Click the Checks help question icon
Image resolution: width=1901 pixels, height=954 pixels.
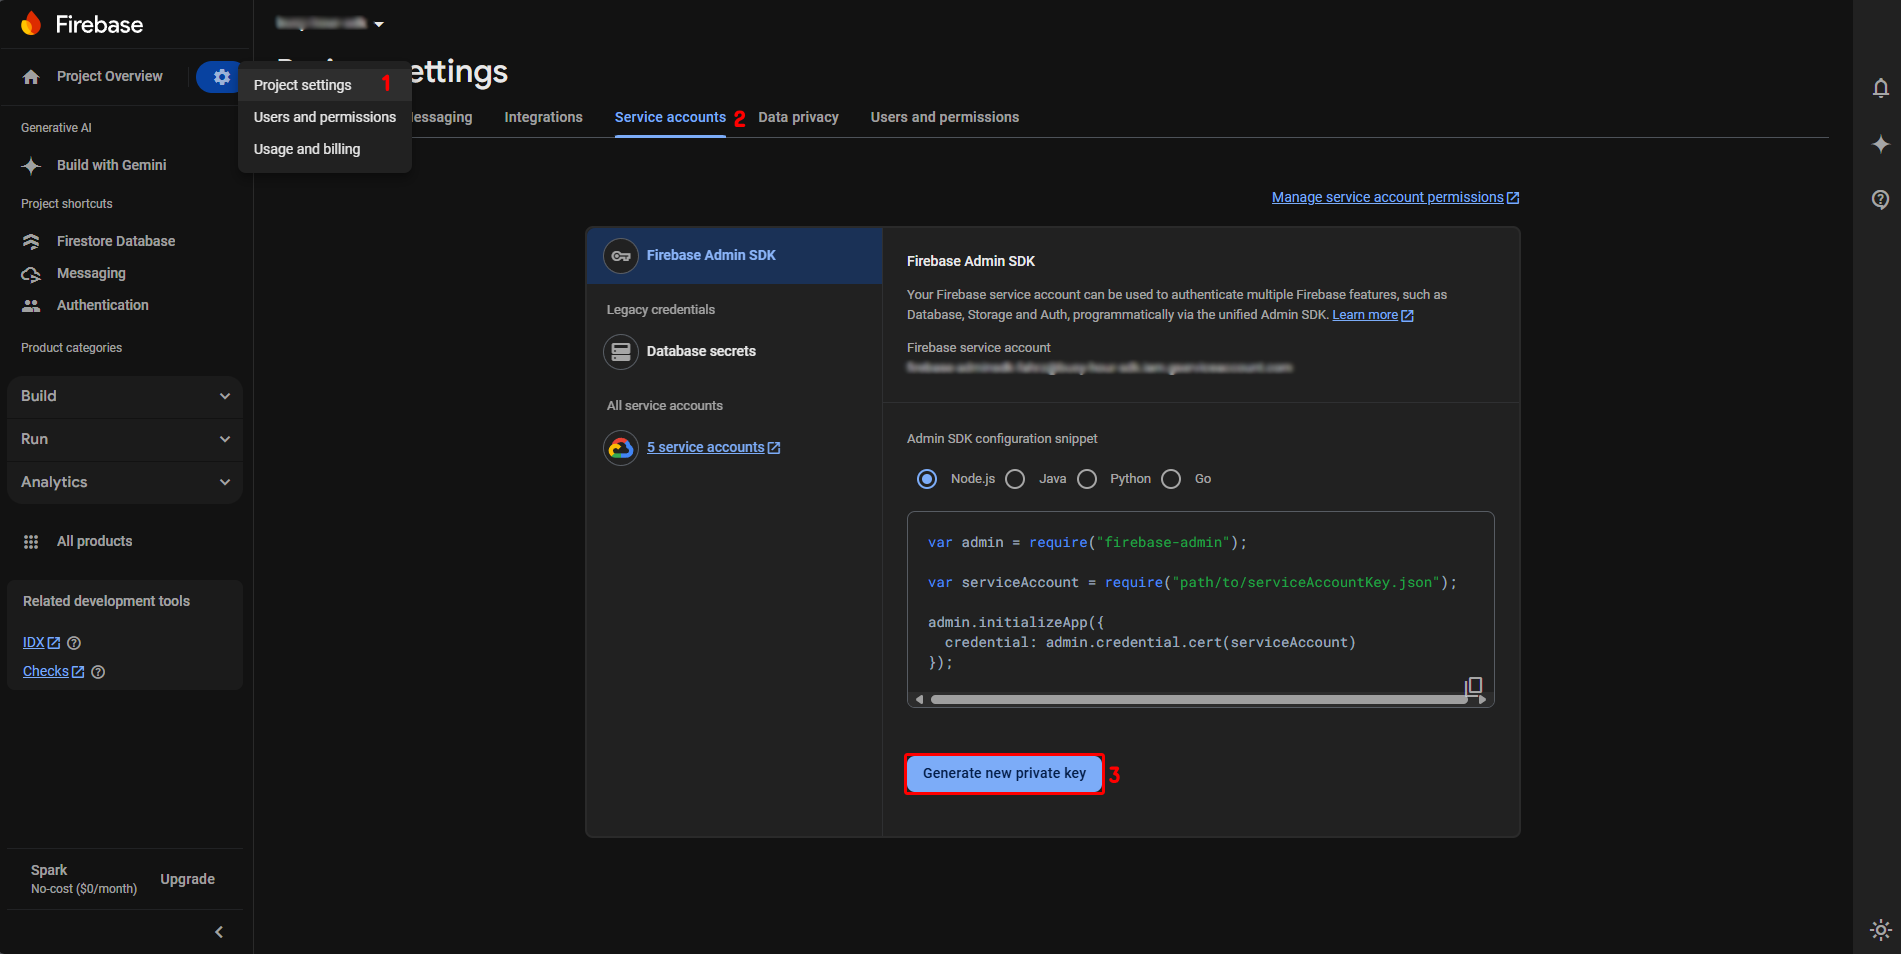pos(98,672)
